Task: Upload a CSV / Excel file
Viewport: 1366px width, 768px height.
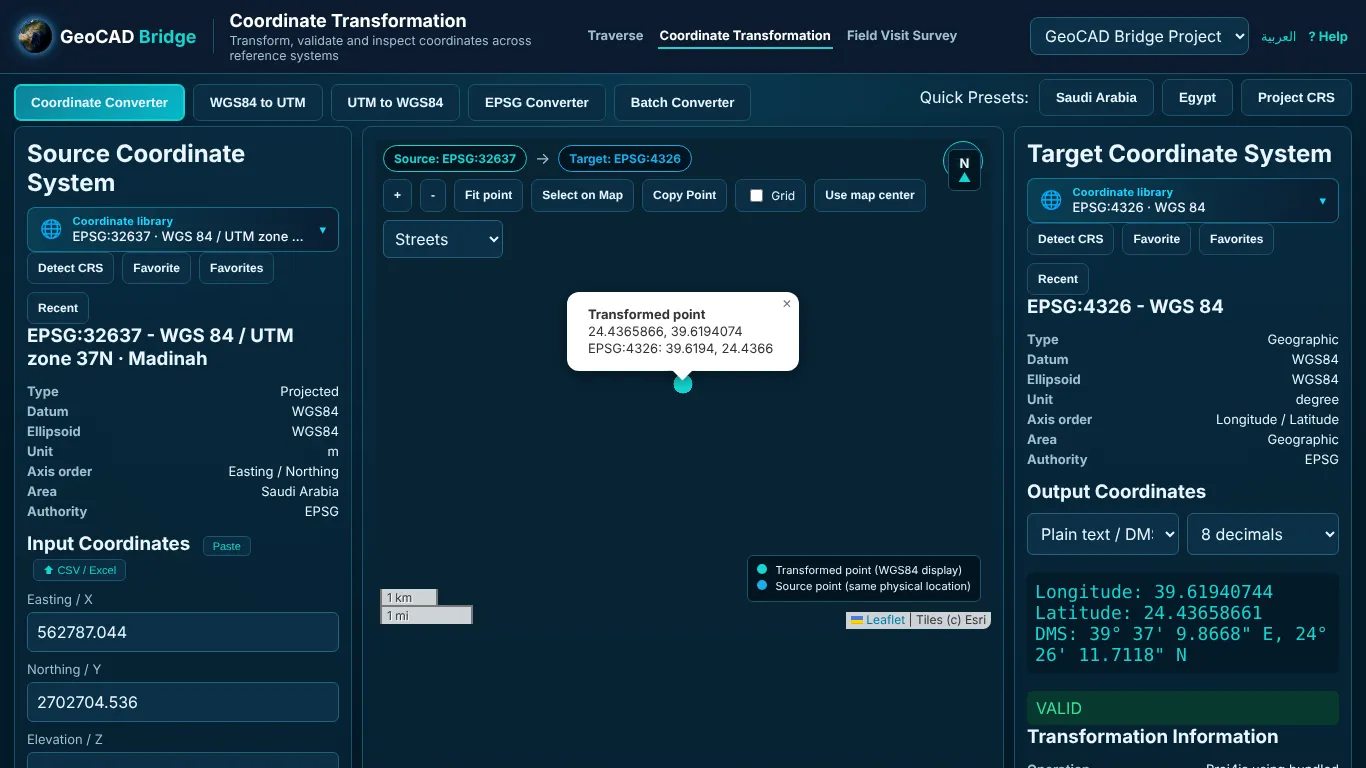Action: coord(79,570)
